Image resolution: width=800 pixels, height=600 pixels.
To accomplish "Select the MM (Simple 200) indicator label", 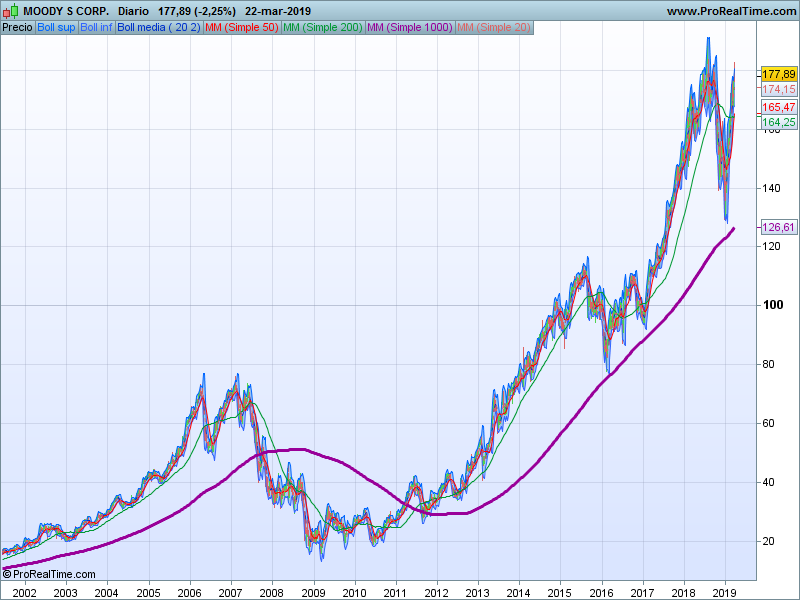I will [323, 28].
